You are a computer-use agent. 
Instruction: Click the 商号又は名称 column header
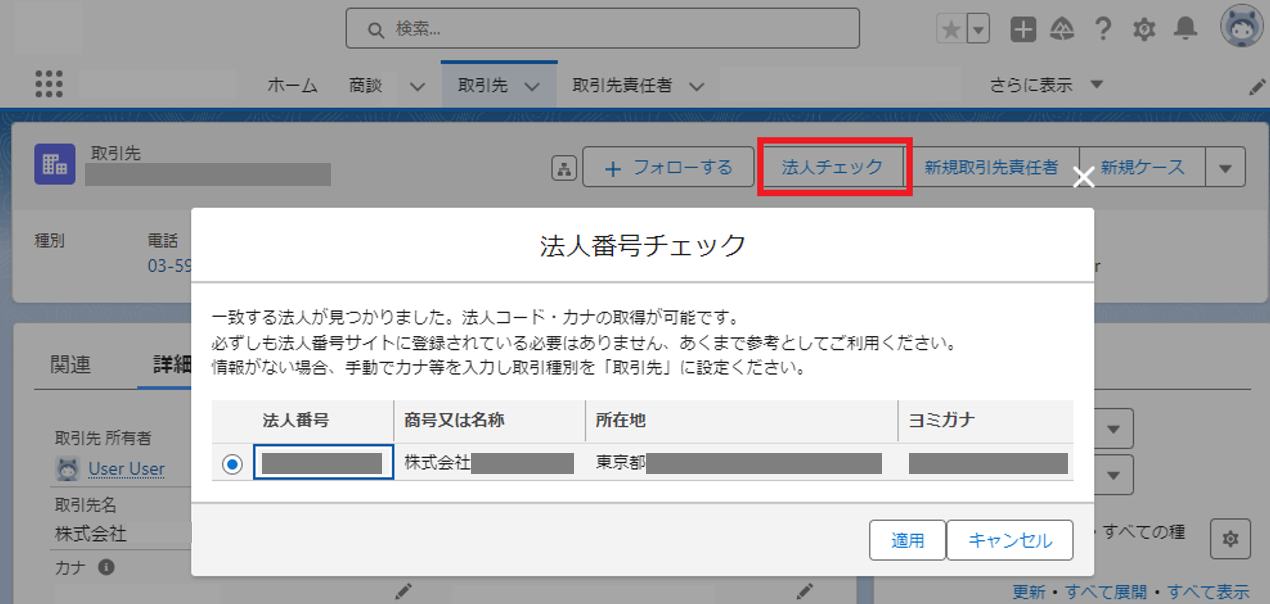click(490, 421)
